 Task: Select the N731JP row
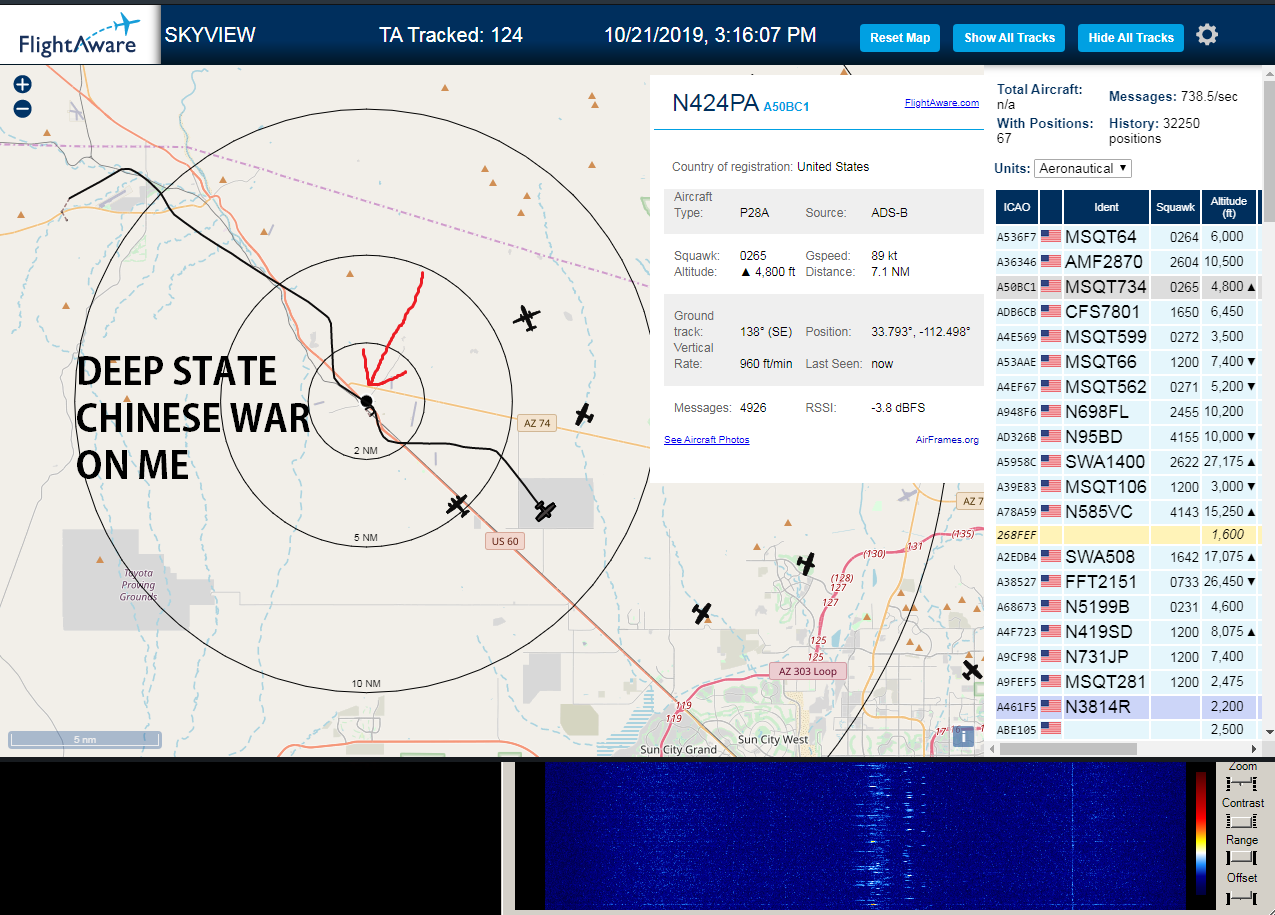[x=1126, y=657]
